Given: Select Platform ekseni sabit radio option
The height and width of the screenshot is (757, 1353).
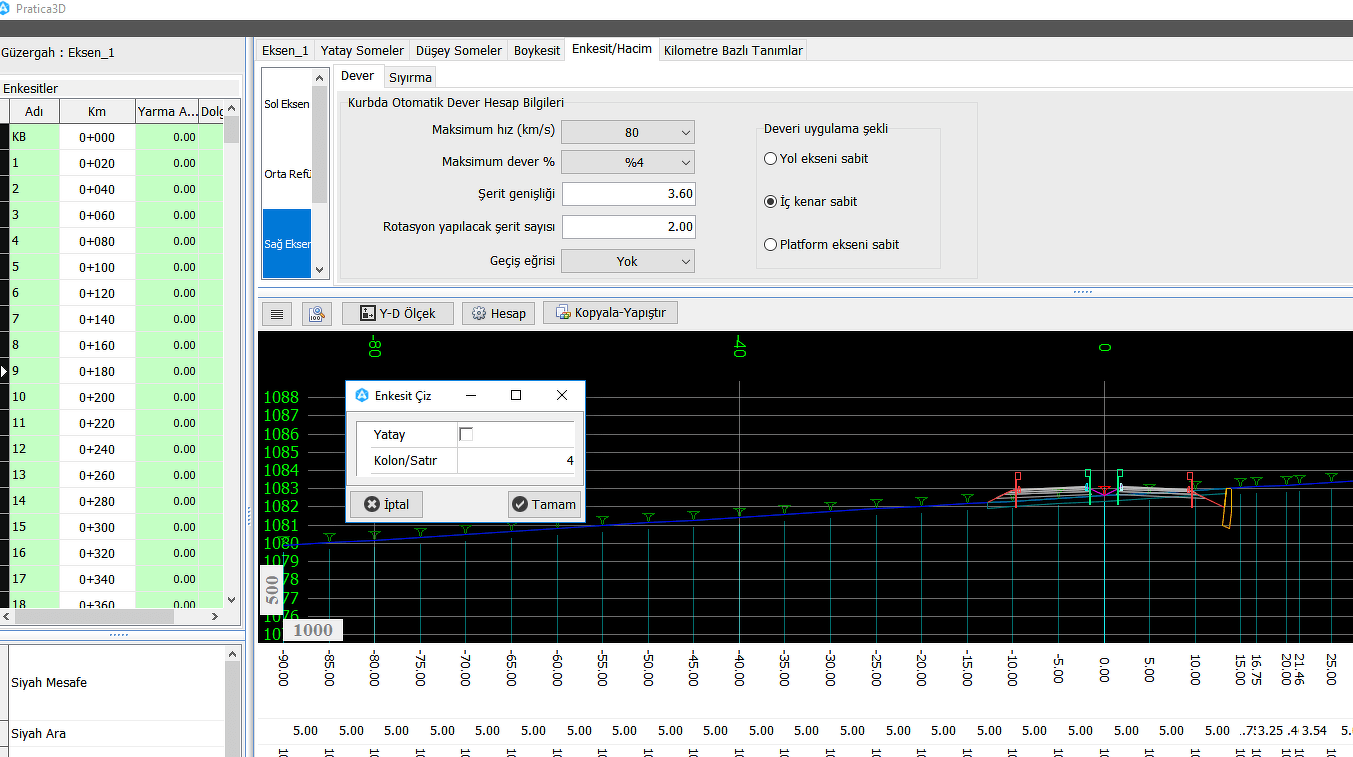Looking at the screenshot, I should click(x=771, y=244).
